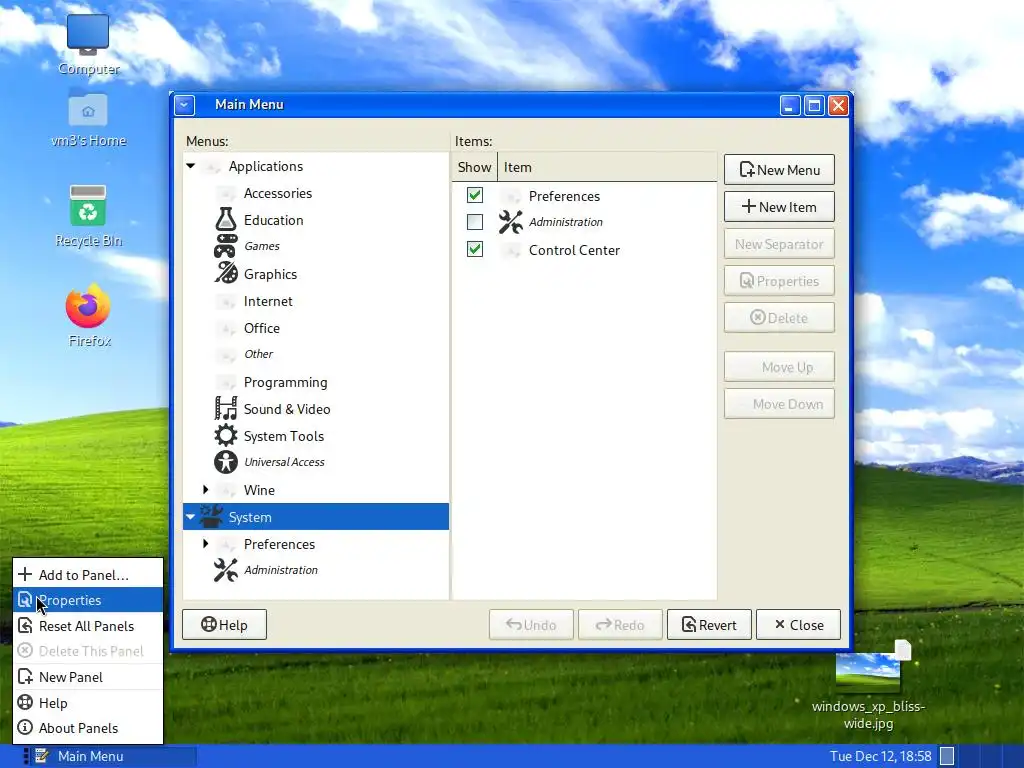Click the Graphics palette icon
The height and width of the screenshot is (768, 1024).
[x=226, y=273]
